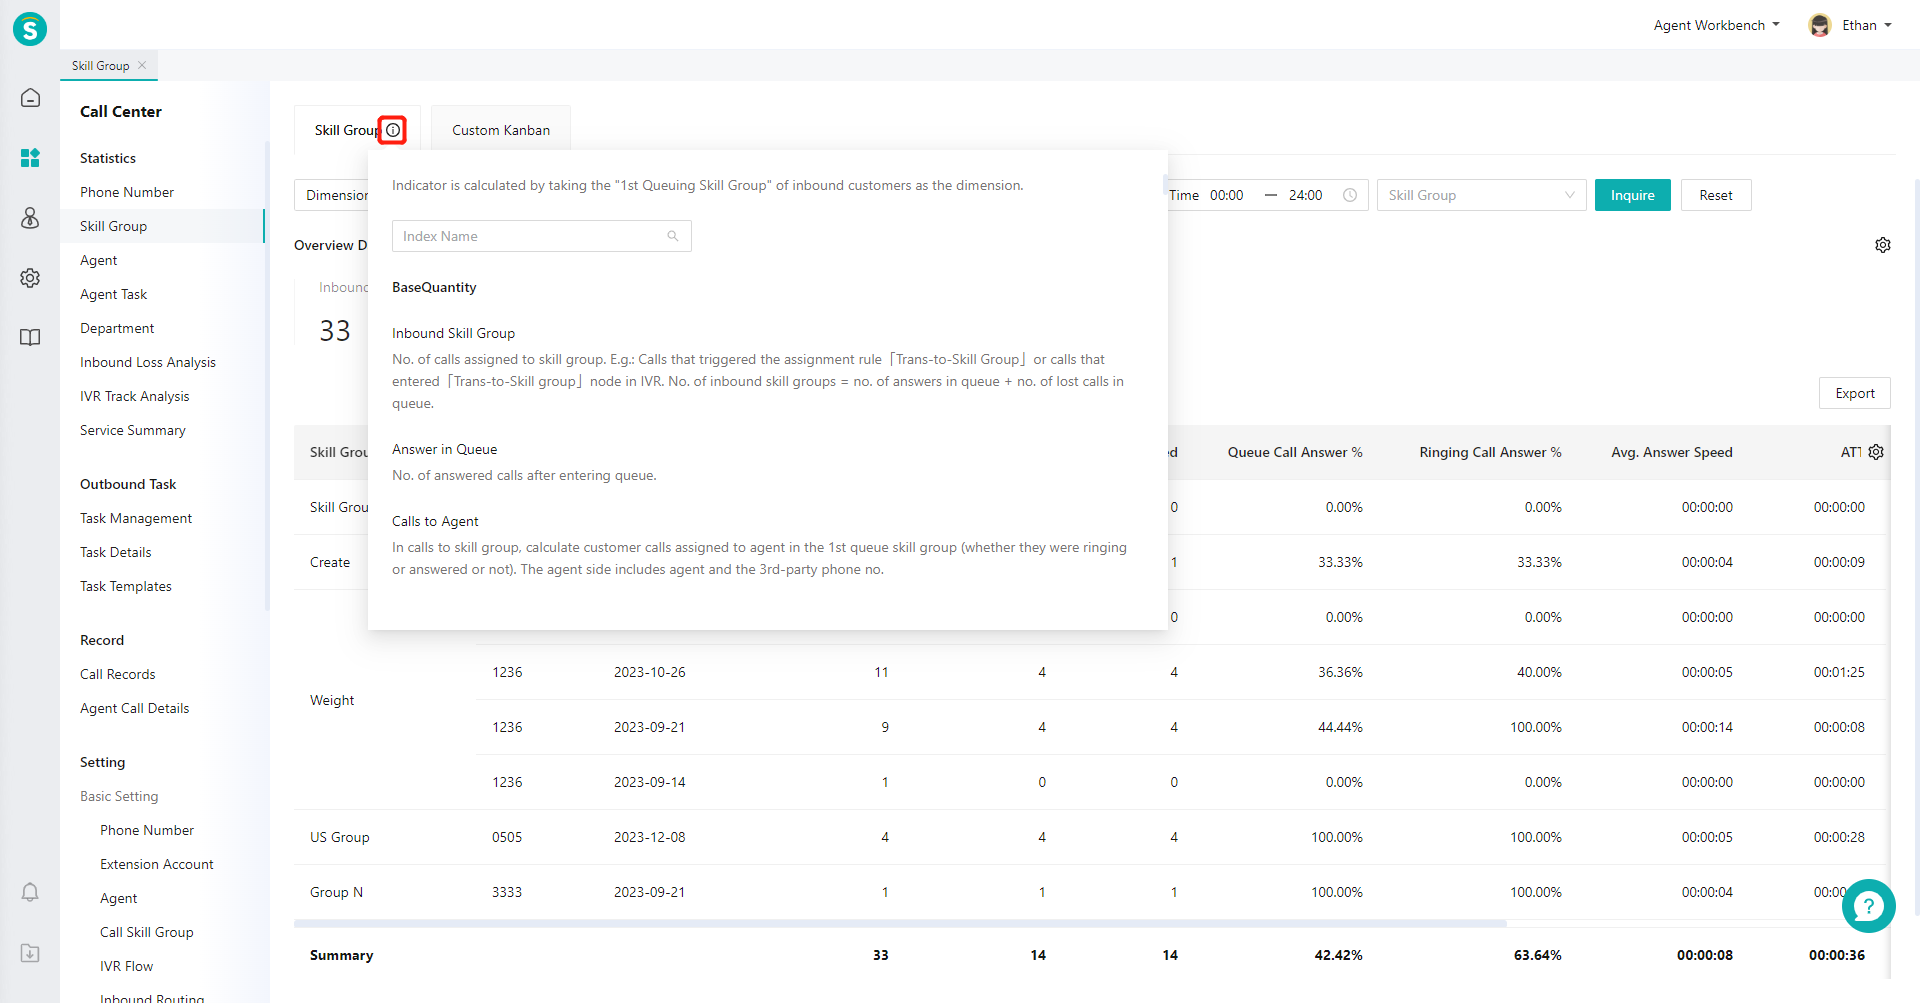Open Extension Account in sidebar

pos(157,864)
